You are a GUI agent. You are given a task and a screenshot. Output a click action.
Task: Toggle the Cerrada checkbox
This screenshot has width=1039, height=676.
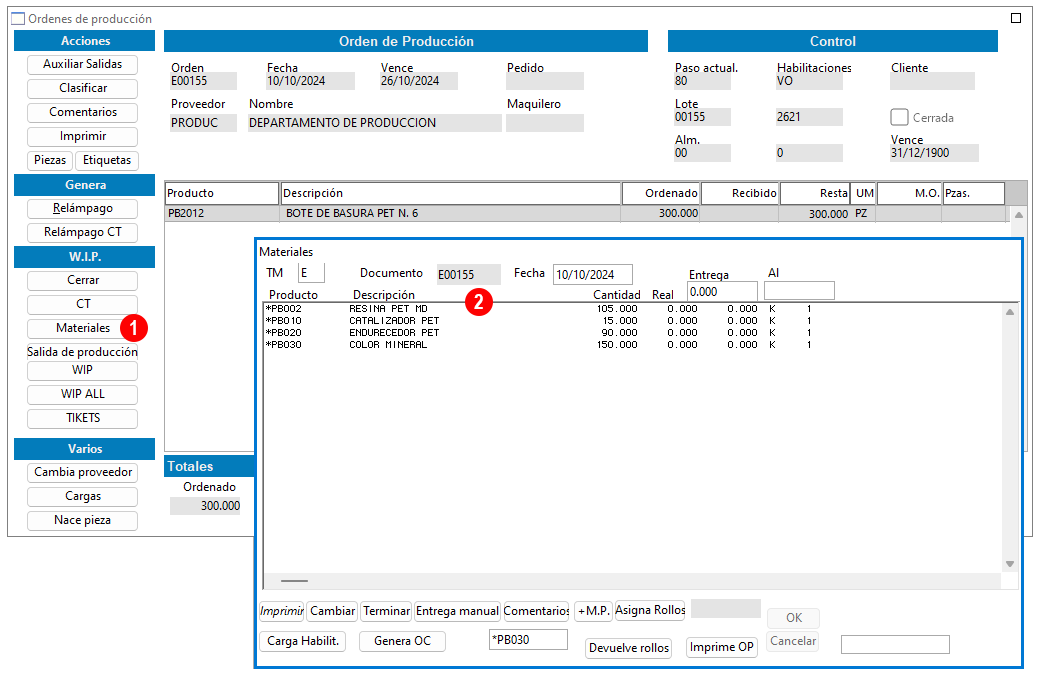coord(899,117)
